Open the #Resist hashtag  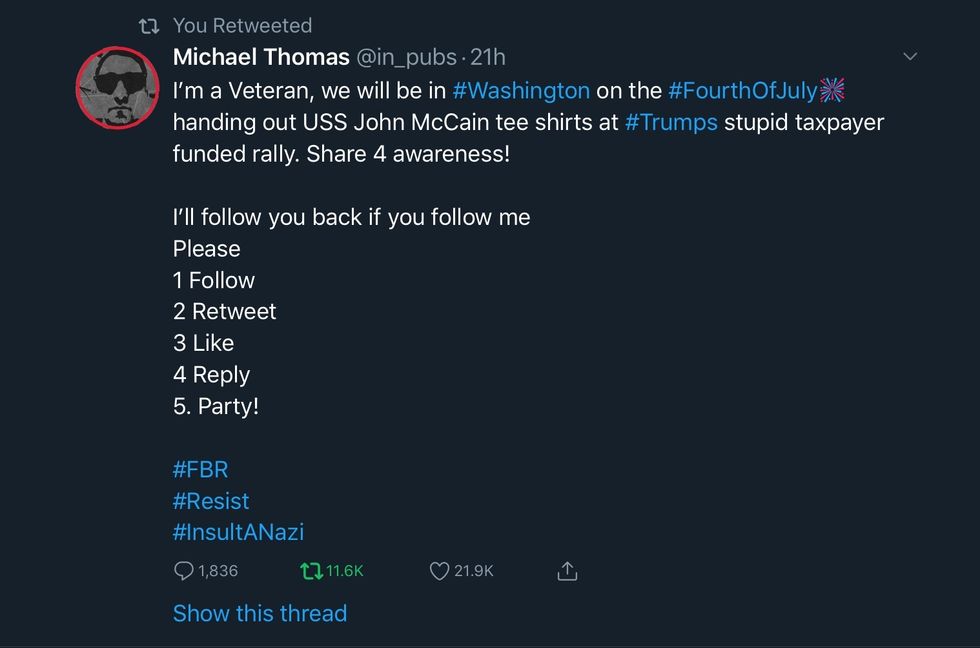pos(211,501)
